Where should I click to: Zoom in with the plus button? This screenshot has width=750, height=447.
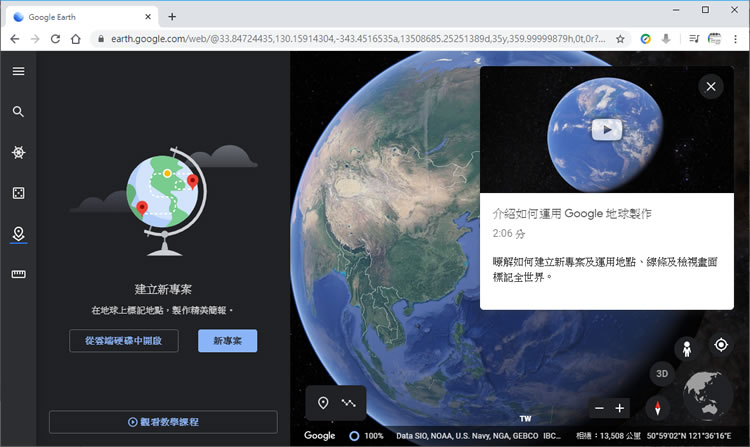(619, 408)
